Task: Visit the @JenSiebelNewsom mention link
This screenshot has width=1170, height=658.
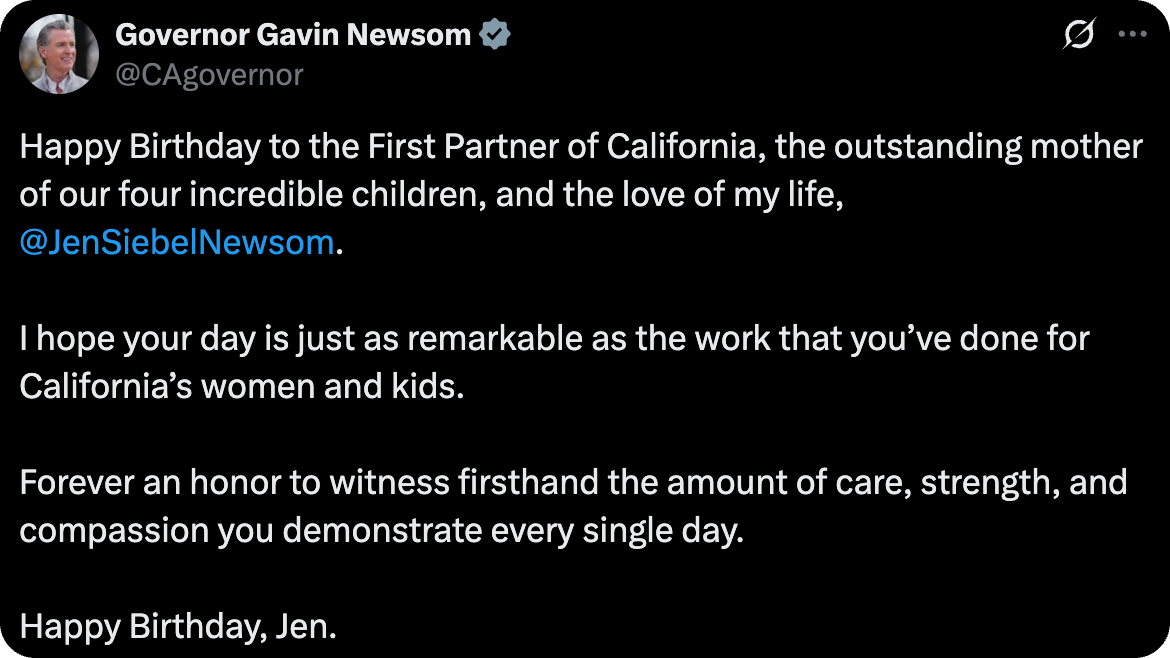Action: click(x=176, y=242)
